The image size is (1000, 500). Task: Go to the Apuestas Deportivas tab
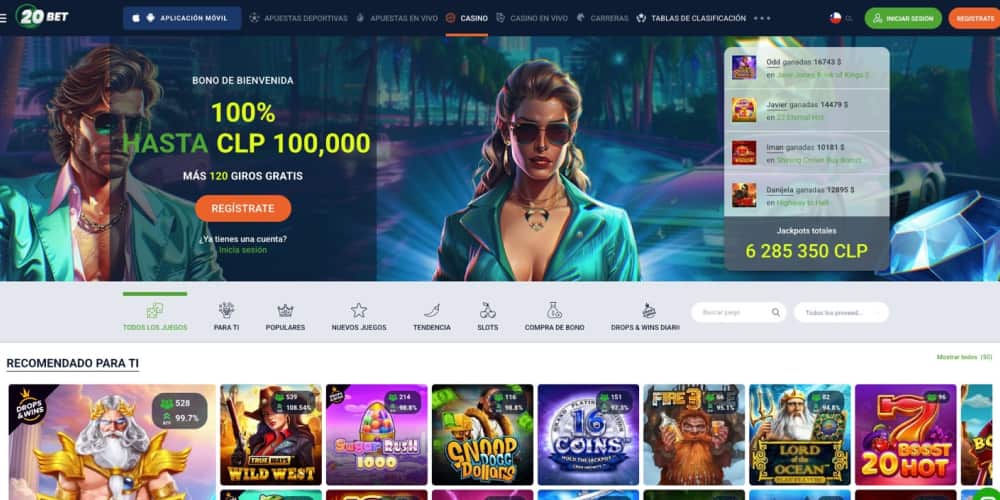298,18
